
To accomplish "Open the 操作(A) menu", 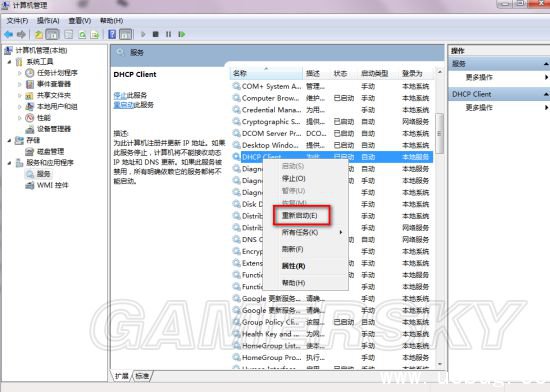I will [48, 21].
